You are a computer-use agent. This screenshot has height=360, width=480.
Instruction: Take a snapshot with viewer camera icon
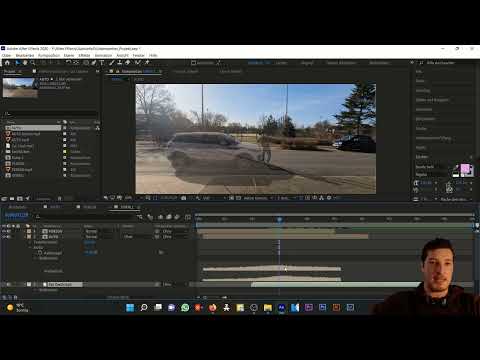tap(184, 198)
